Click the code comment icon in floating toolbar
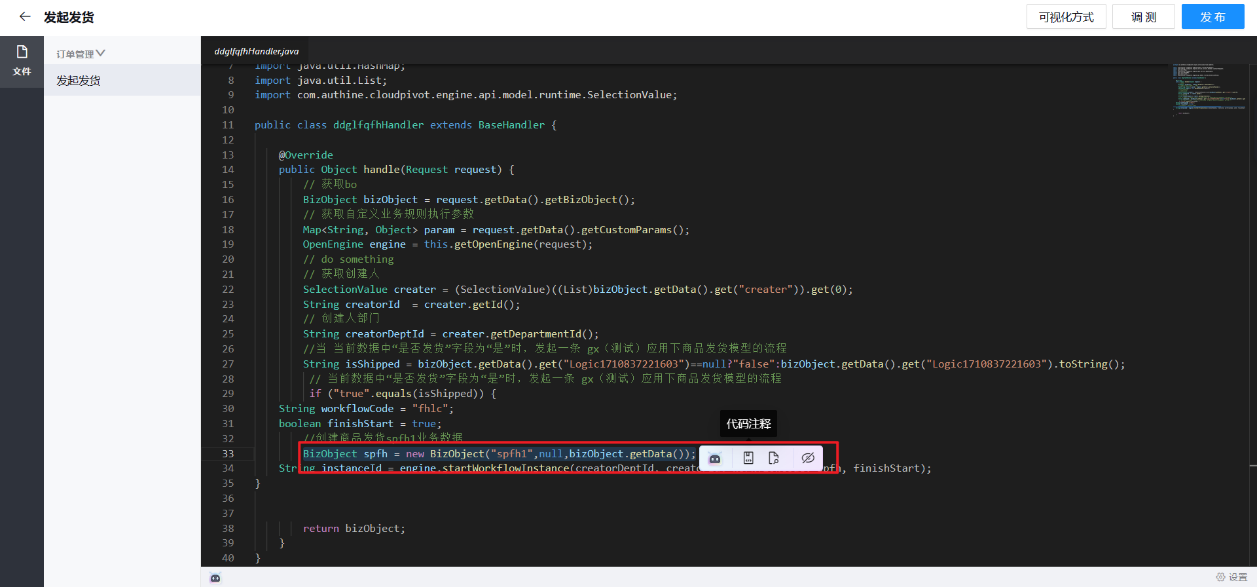The height and width of the screenshot is (587, 1257). (x=748, y=458)
